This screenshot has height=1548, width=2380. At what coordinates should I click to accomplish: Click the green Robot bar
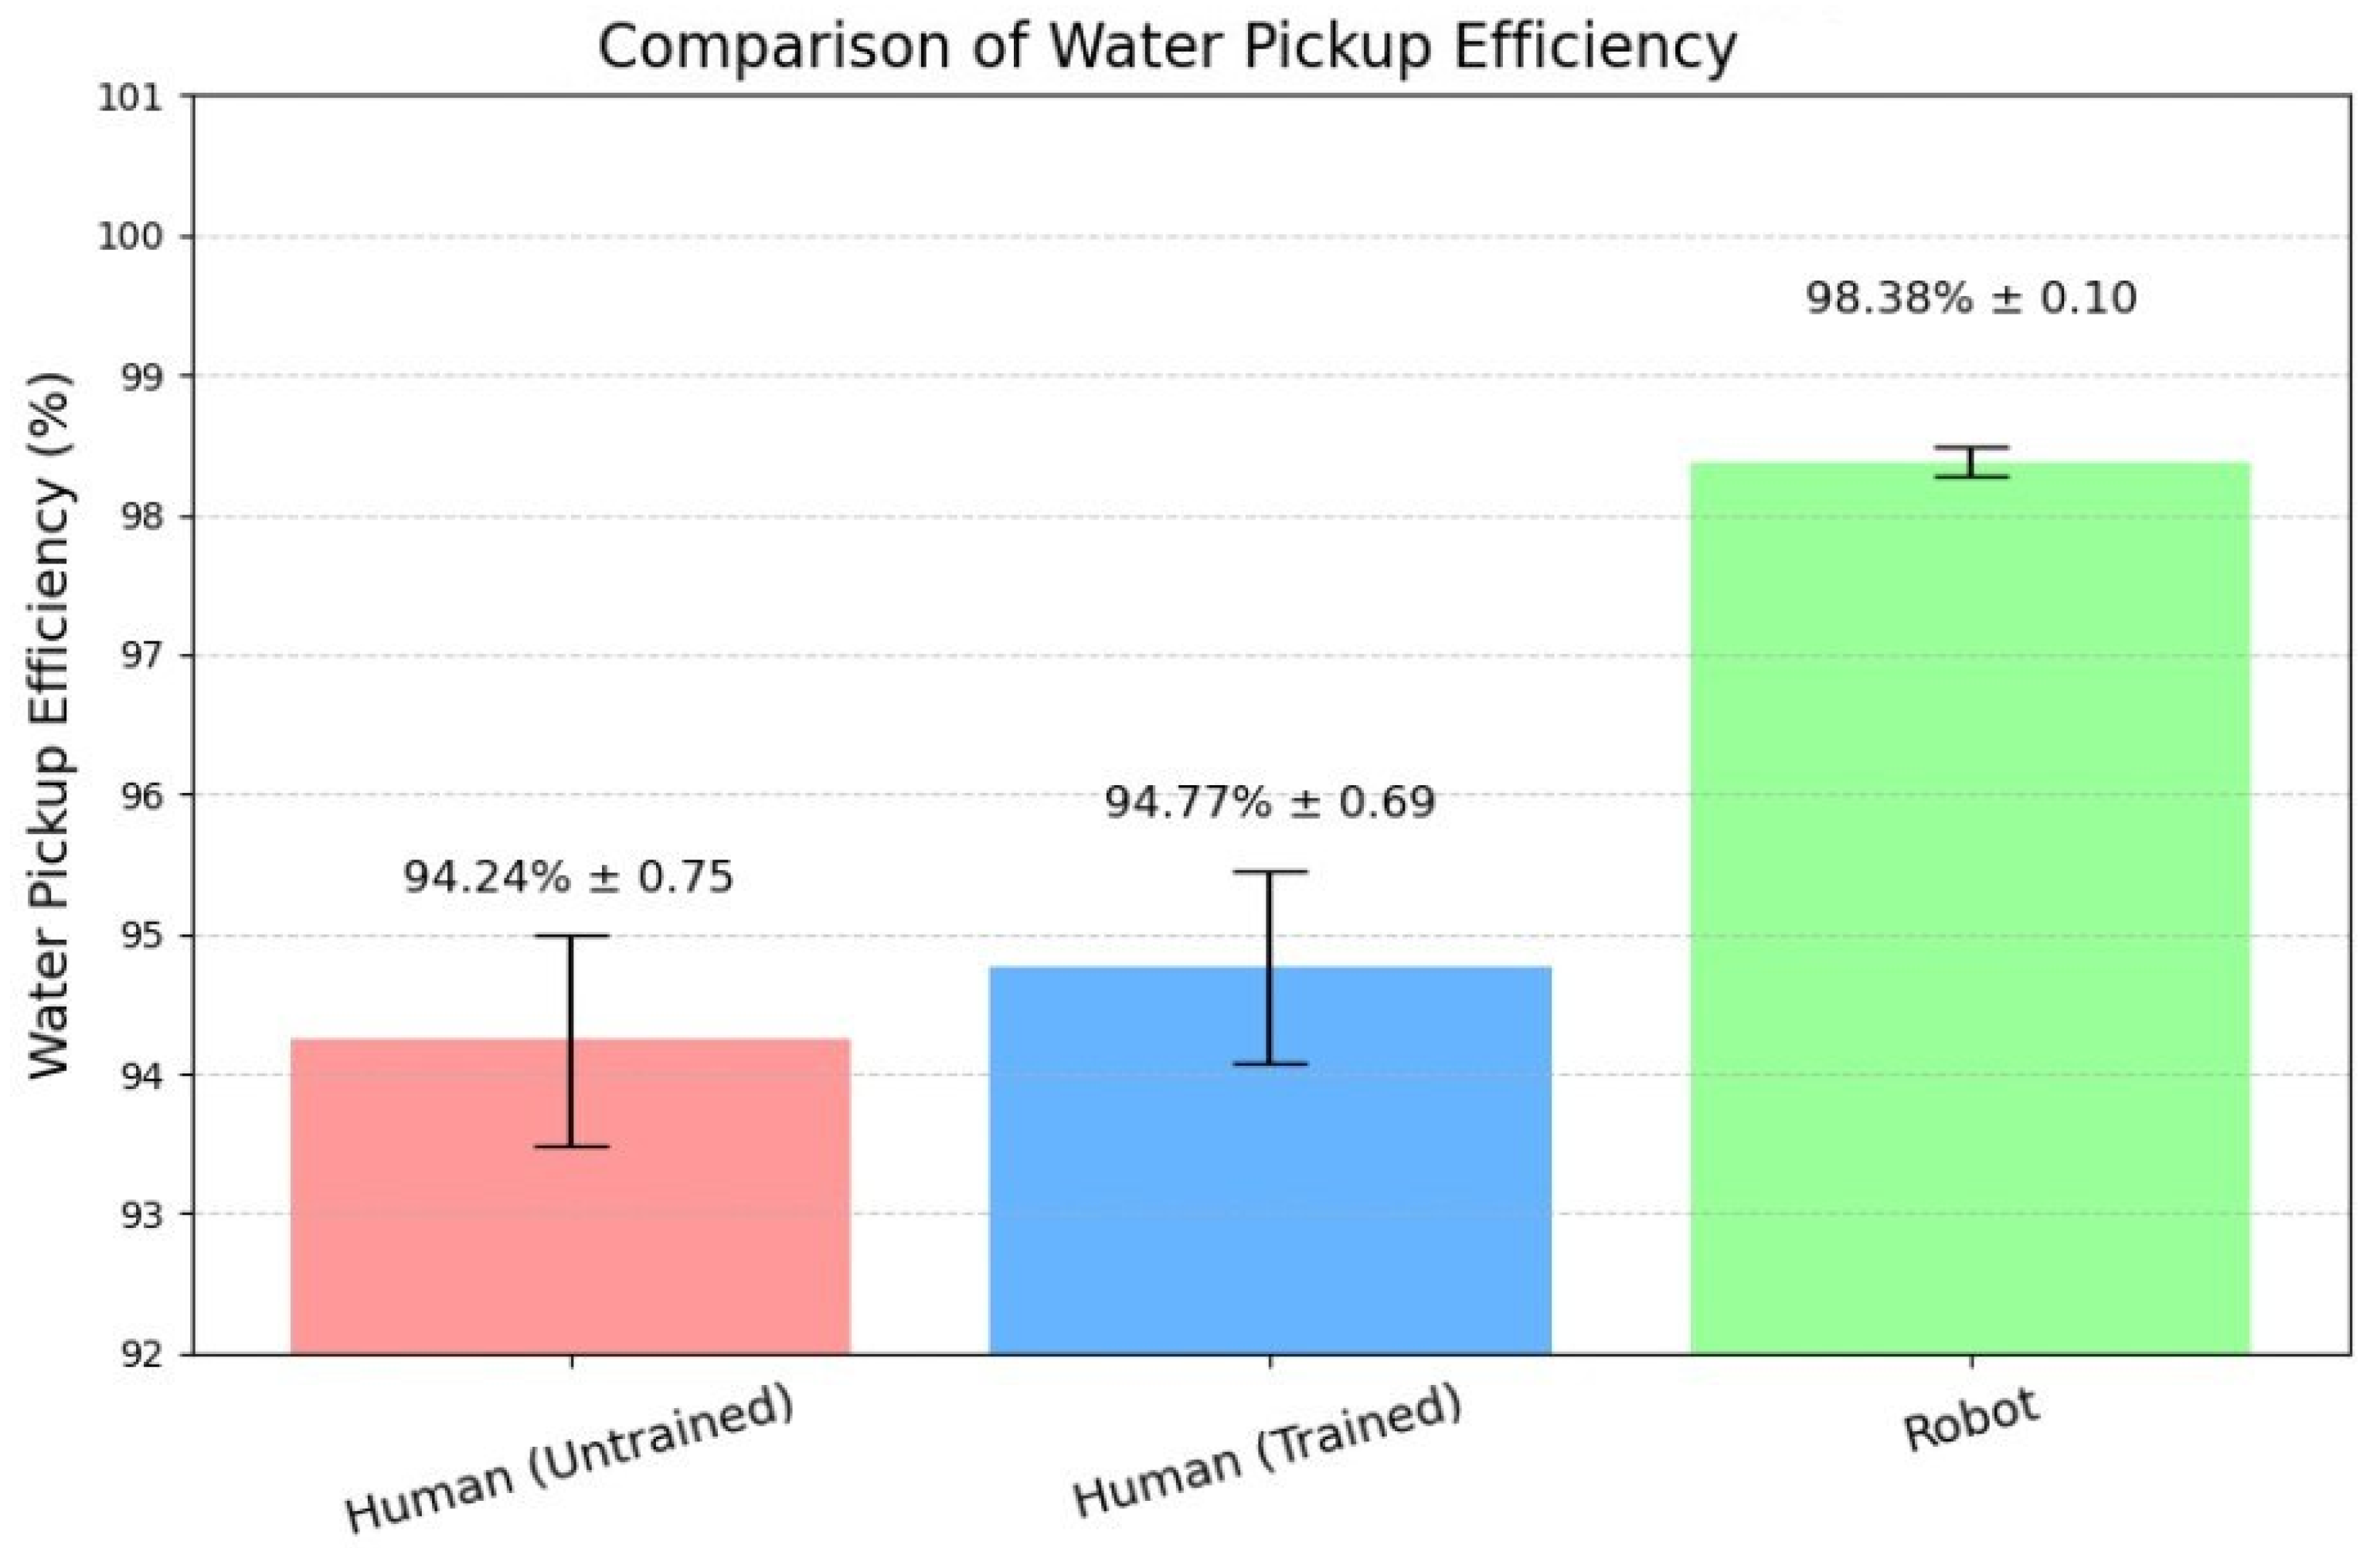click(x=1970, y=900)
